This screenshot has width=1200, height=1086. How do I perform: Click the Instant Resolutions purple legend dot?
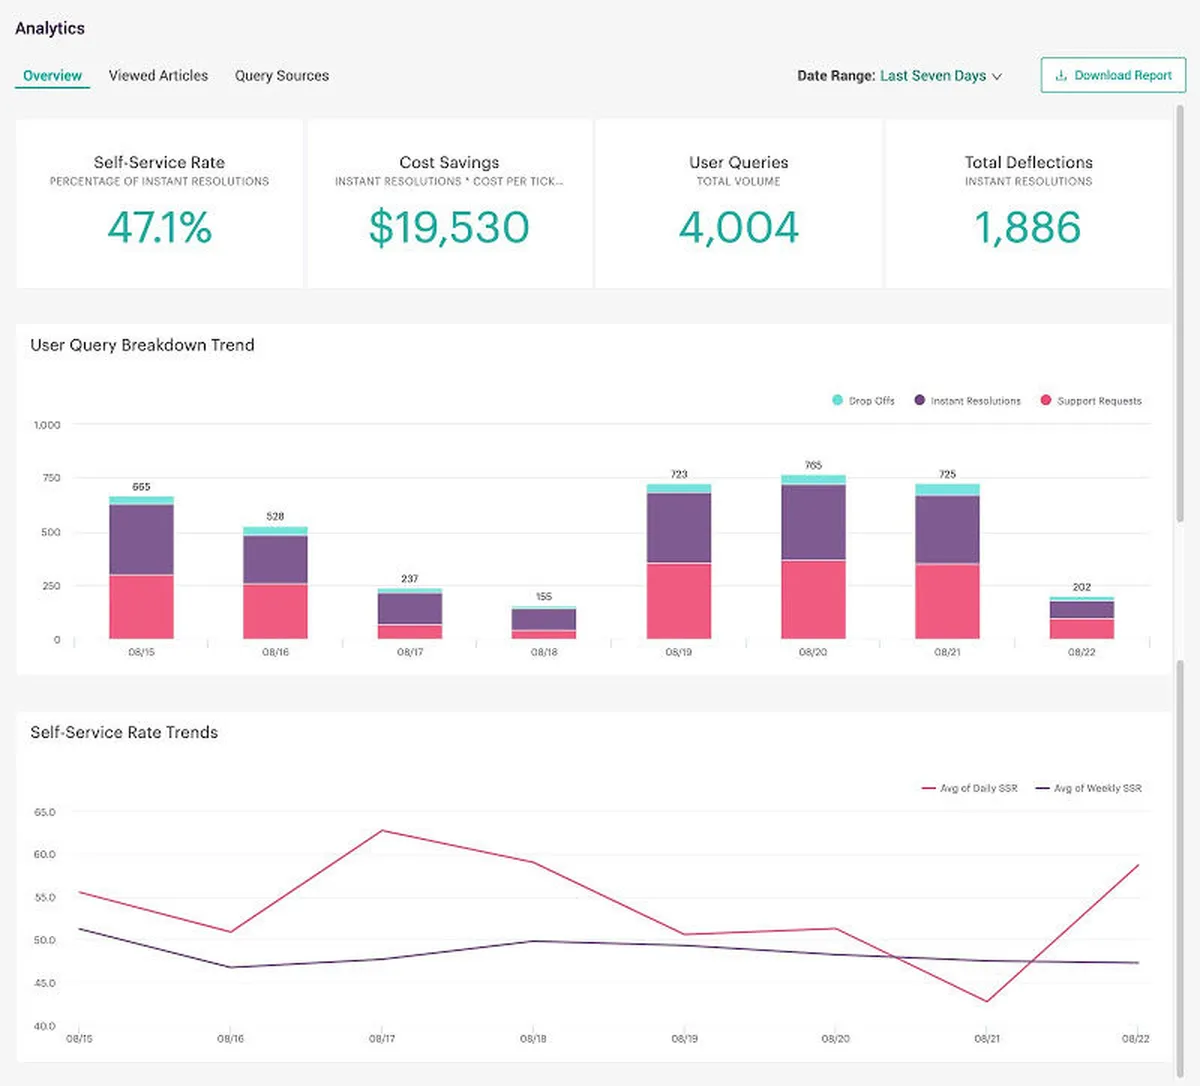[x=919, y=400]
